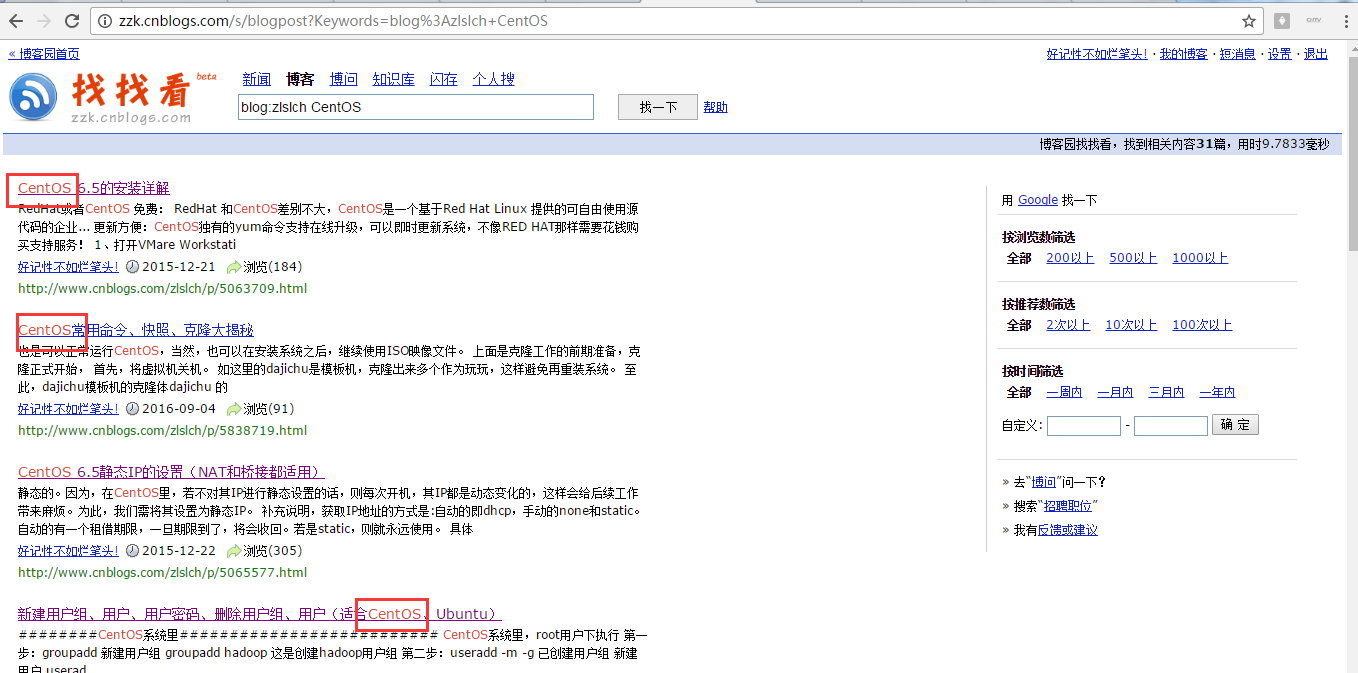Click the gray diamond extension icon

tap(1282, 21)
